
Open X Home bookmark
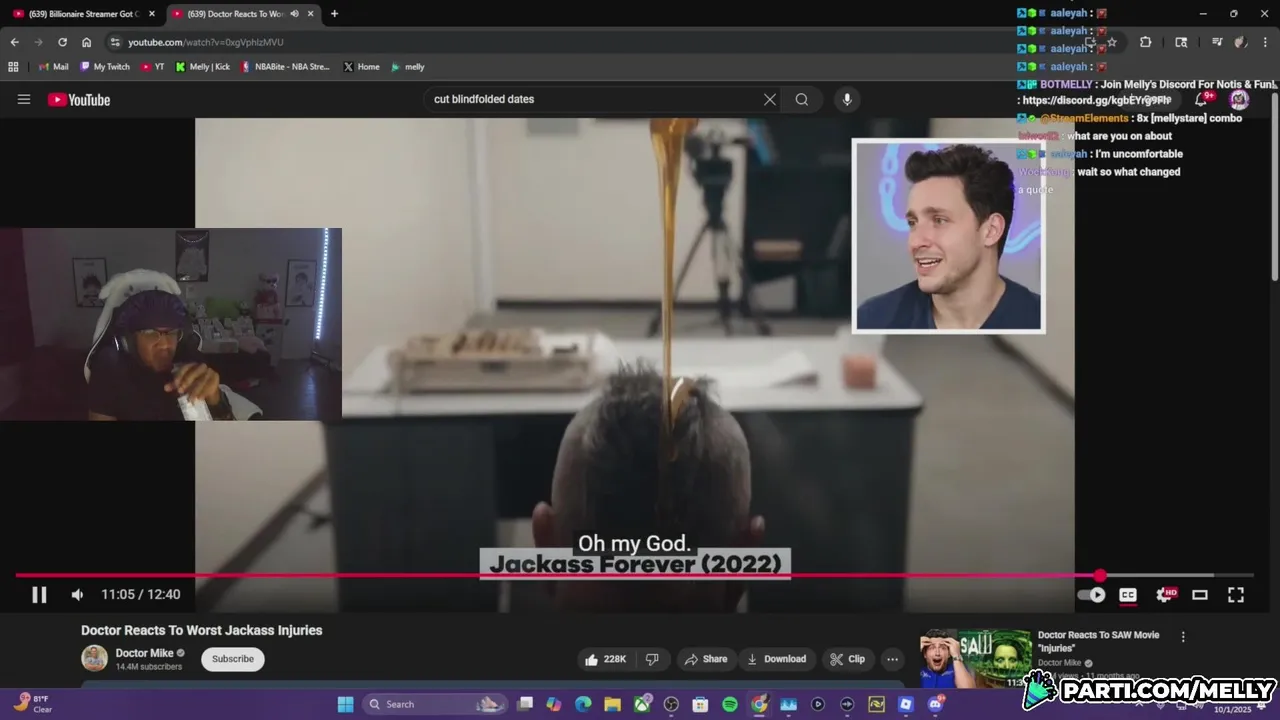[361, 67]
